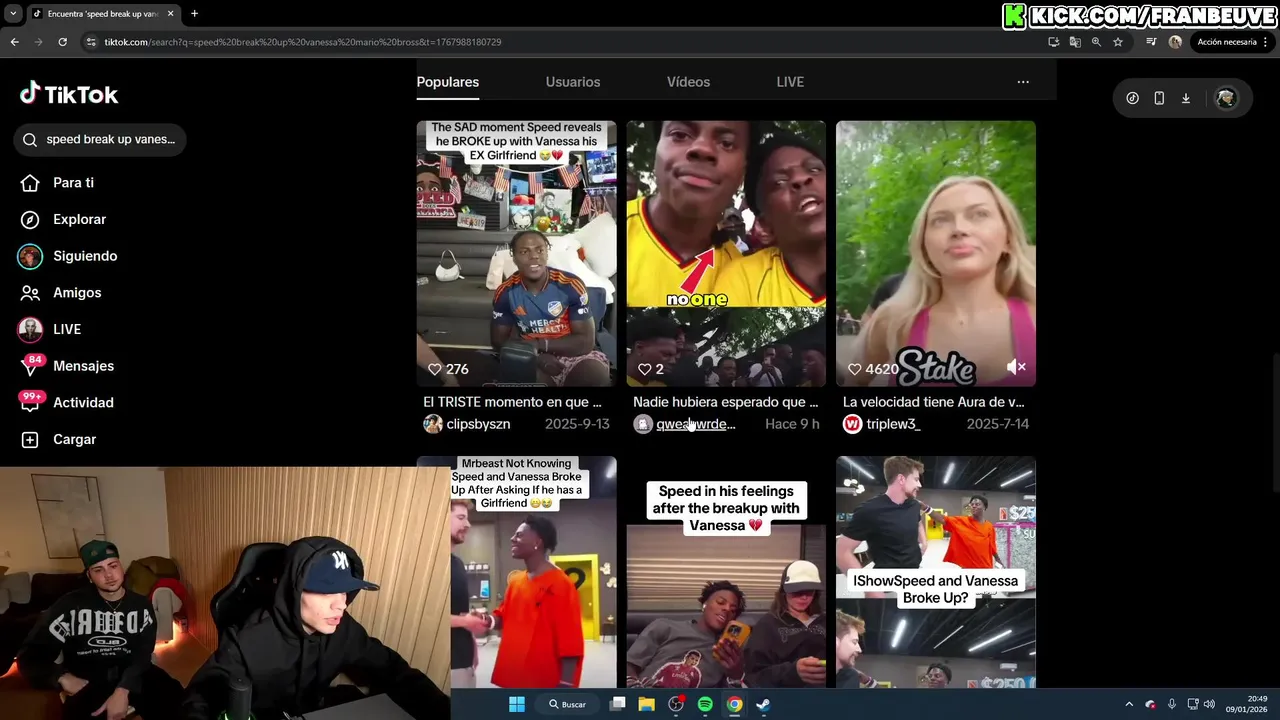
Task: Click the address bar URL
Action: [x=303, y=42]
